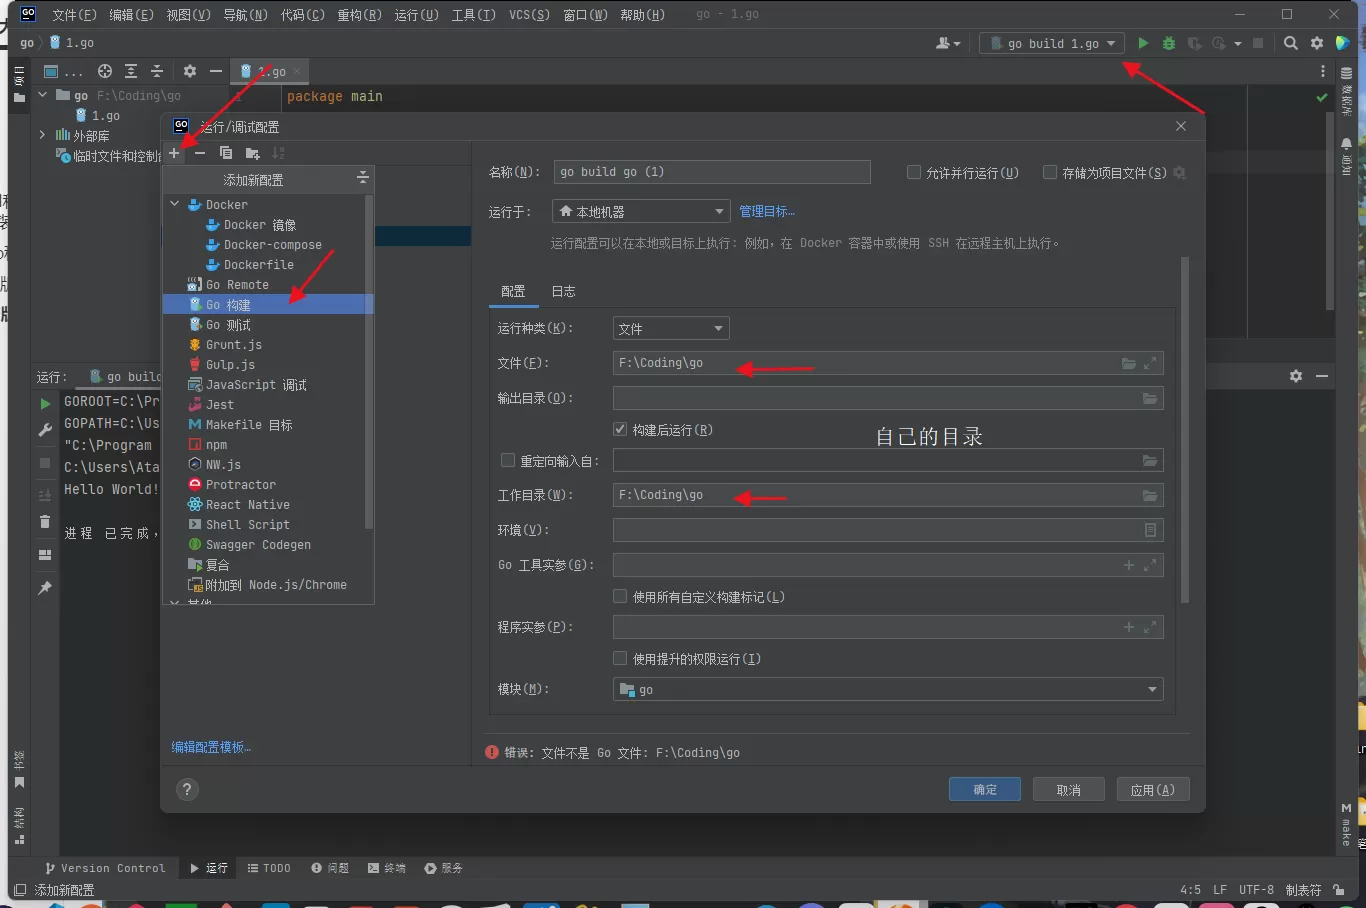Open 运行种类 dropdown
Image resolution: width=1366 pixels, height=908 pixels.
671,329
